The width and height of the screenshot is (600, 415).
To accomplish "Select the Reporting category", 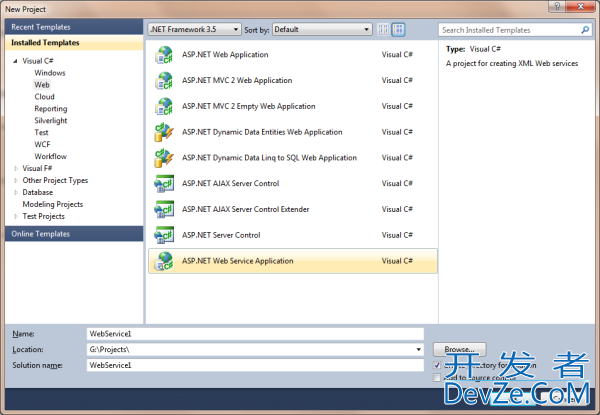I will 51,109.
